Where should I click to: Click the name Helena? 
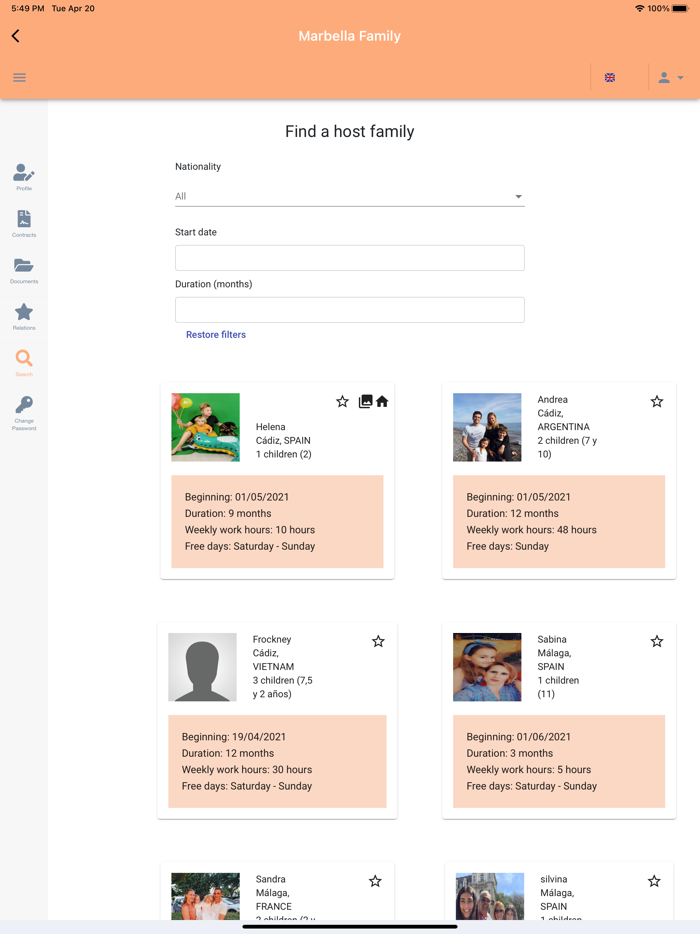point(270,427)
